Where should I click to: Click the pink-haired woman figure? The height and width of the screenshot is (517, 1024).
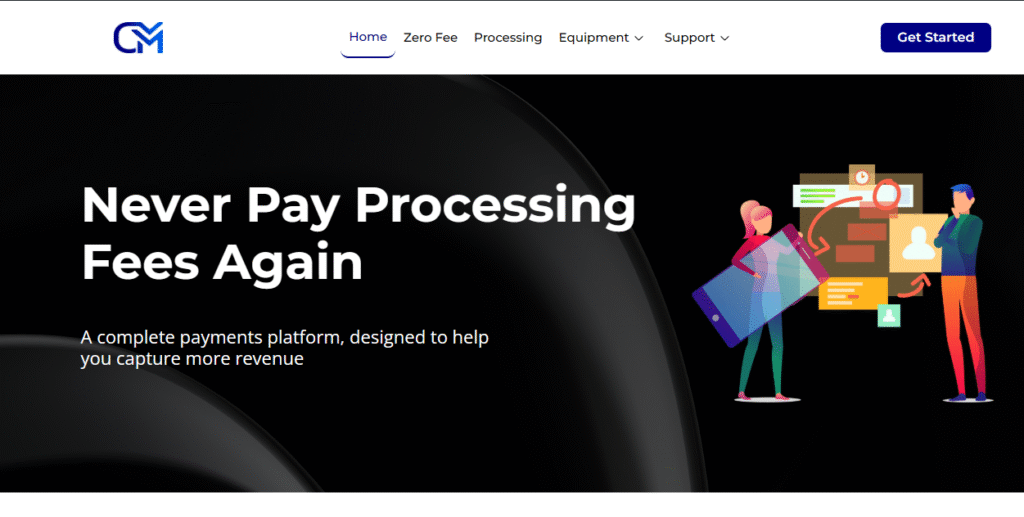point(761,300)
